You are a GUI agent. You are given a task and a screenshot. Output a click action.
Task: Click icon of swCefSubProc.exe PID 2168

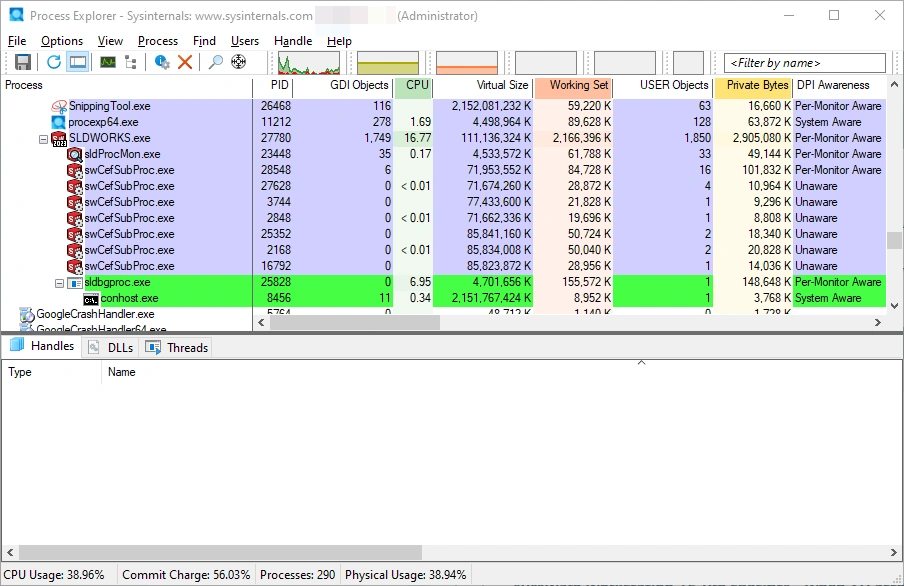point(74,251)
